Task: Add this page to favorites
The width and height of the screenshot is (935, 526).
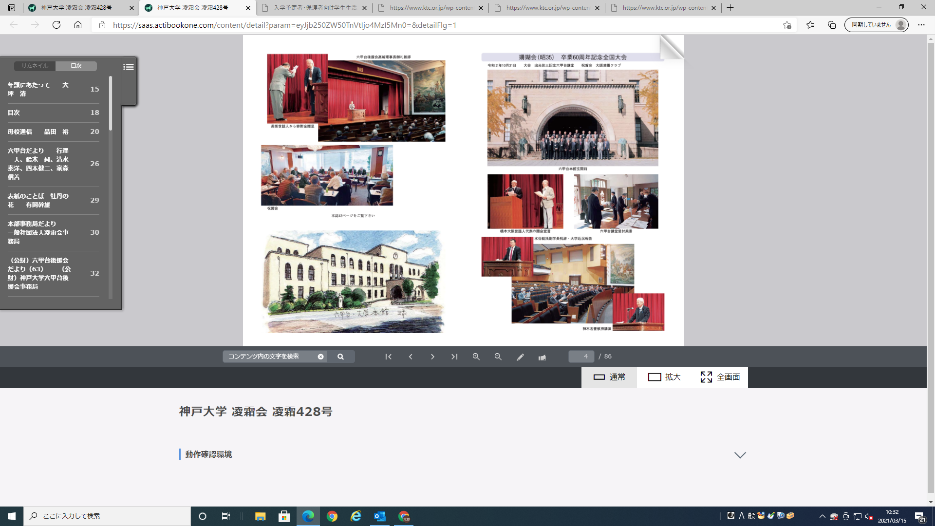Action: (x=787, y=25)
